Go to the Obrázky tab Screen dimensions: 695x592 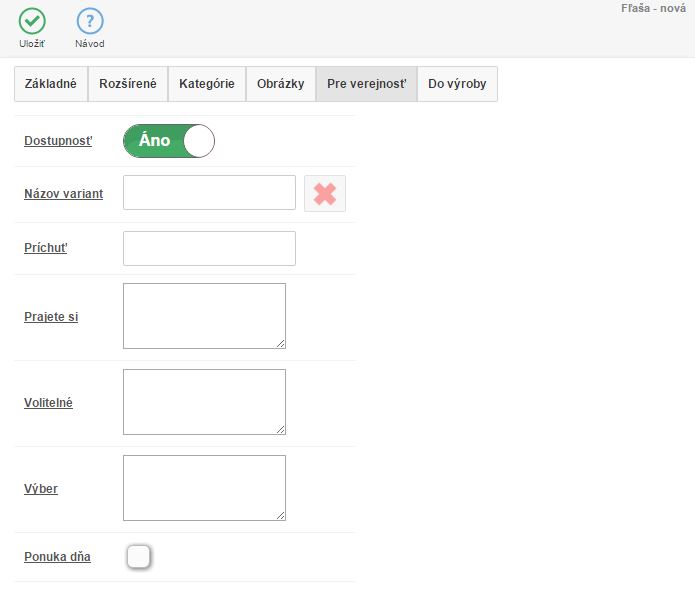[x=280, y=84]
